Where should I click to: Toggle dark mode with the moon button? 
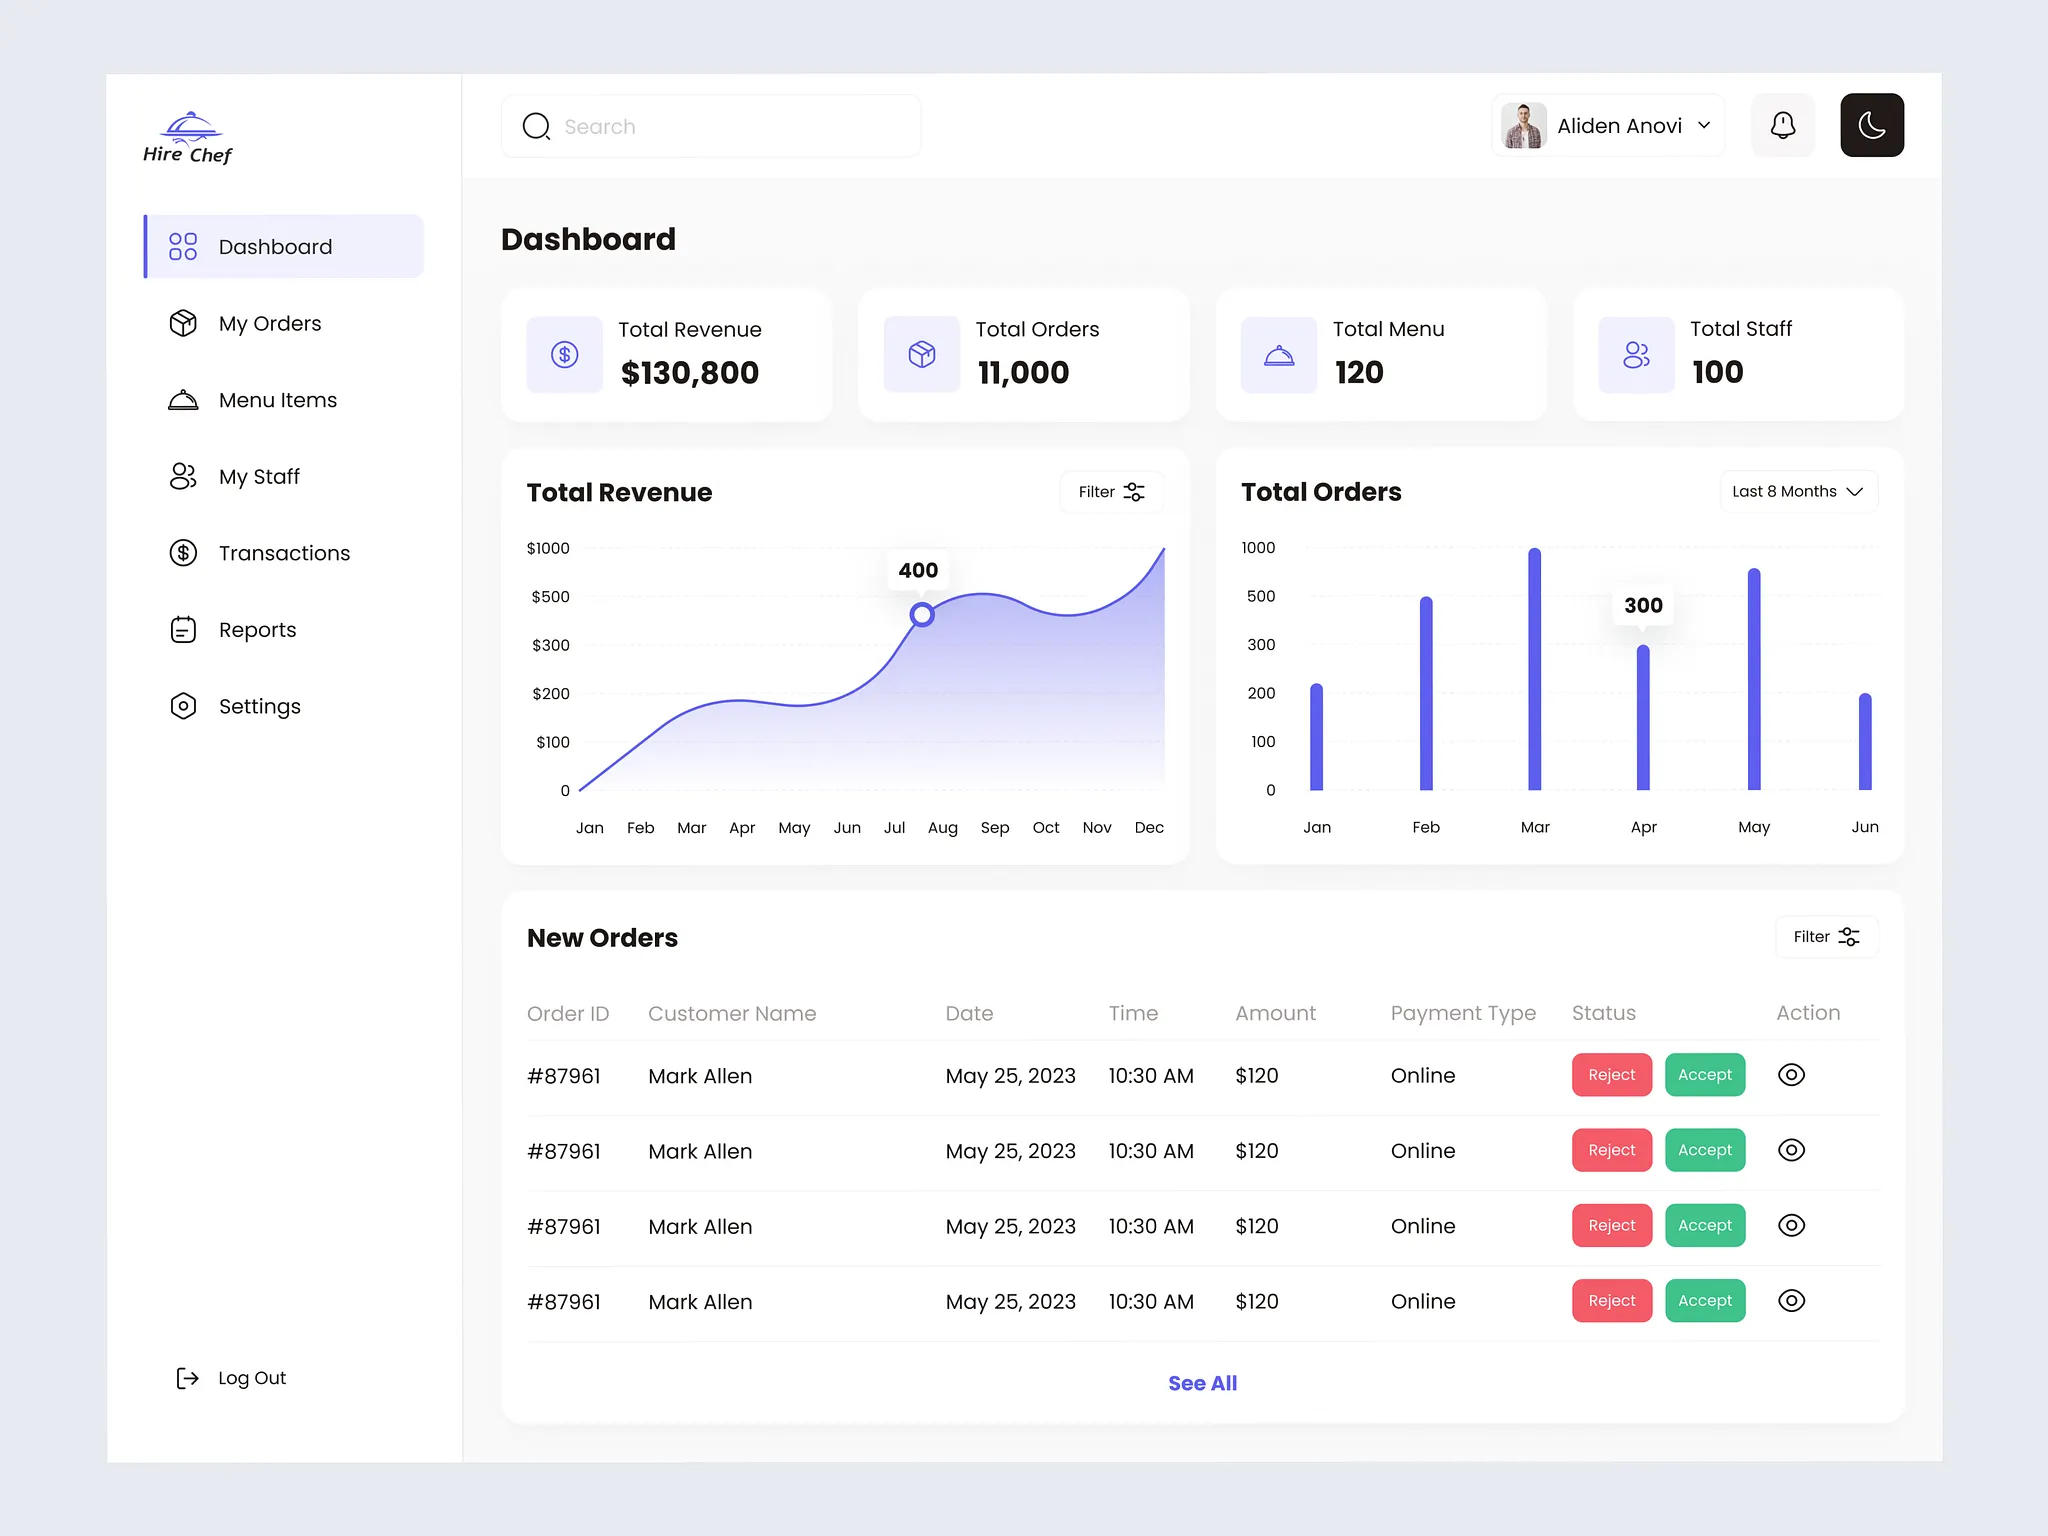(x=1871, y=126)
